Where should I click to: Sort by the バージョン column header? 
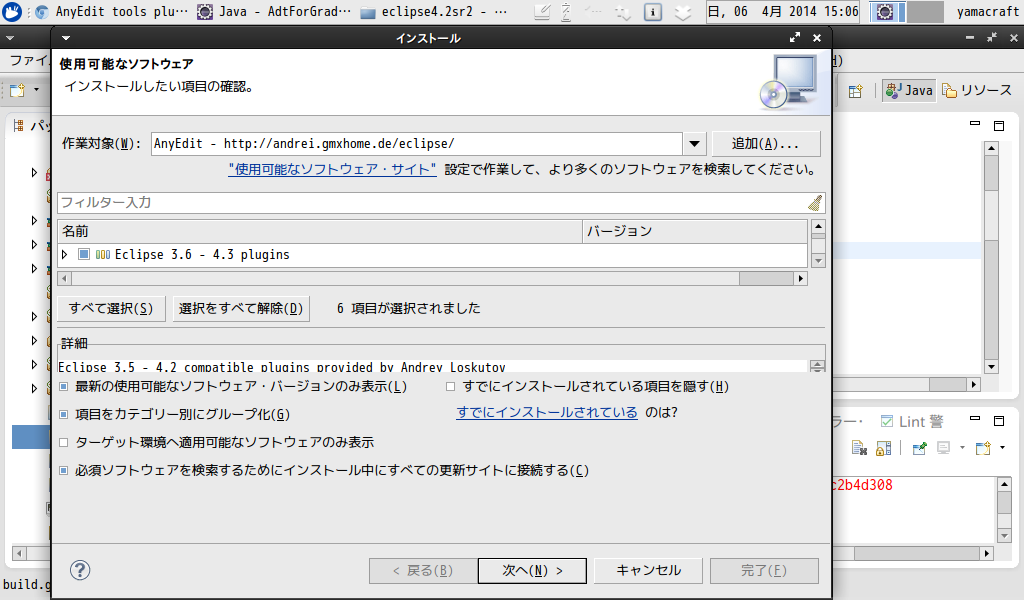(x=695, y=231)
